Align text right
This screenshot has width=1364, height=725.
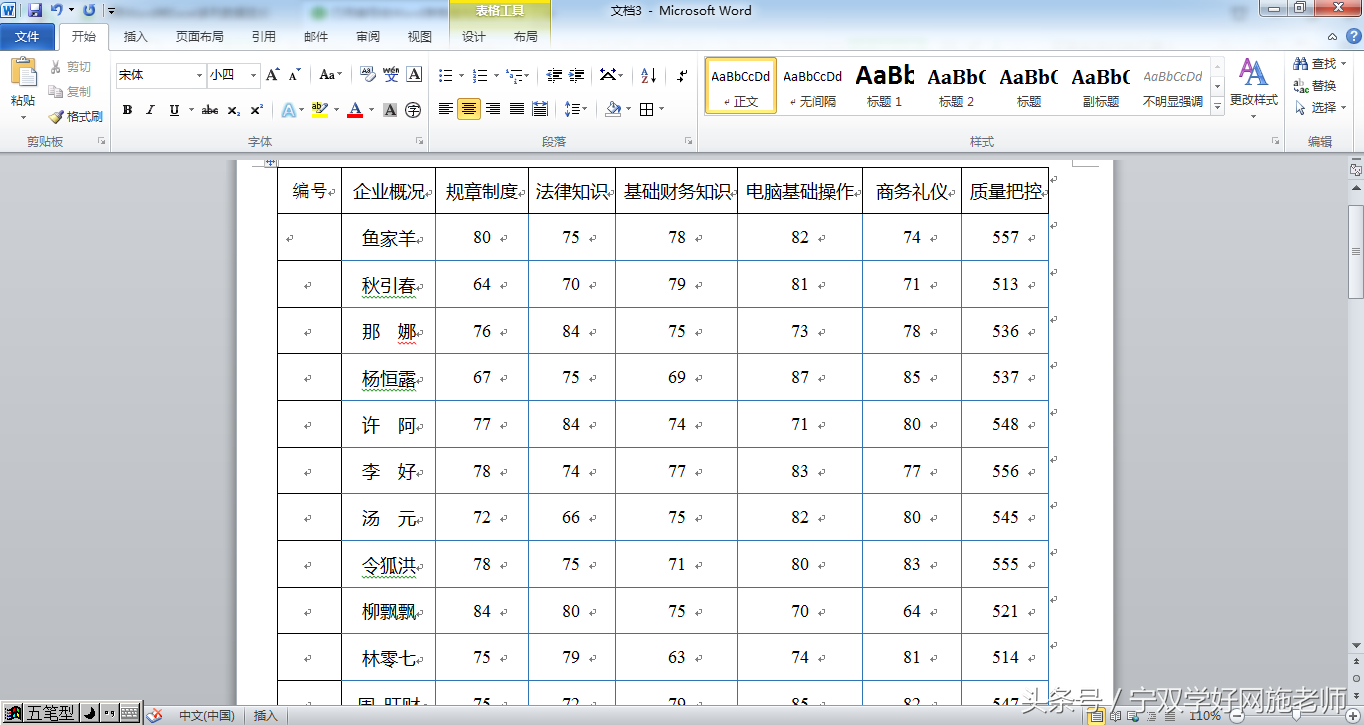coord(493,109)
